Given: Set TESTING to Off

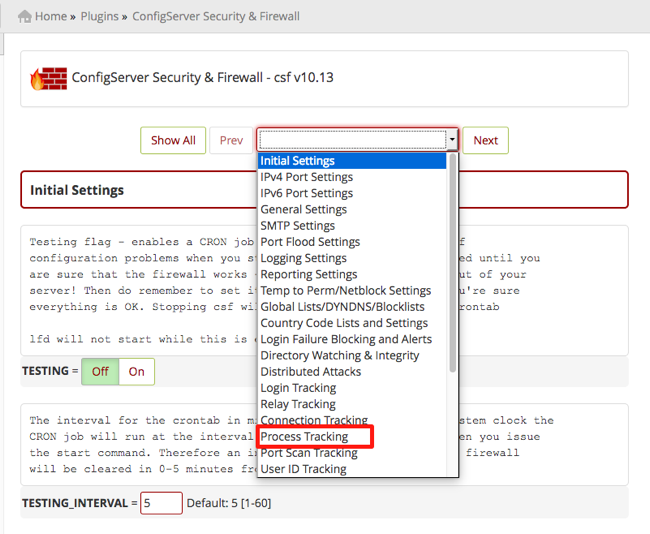Looking at the screenshot, I should [100, 371].
